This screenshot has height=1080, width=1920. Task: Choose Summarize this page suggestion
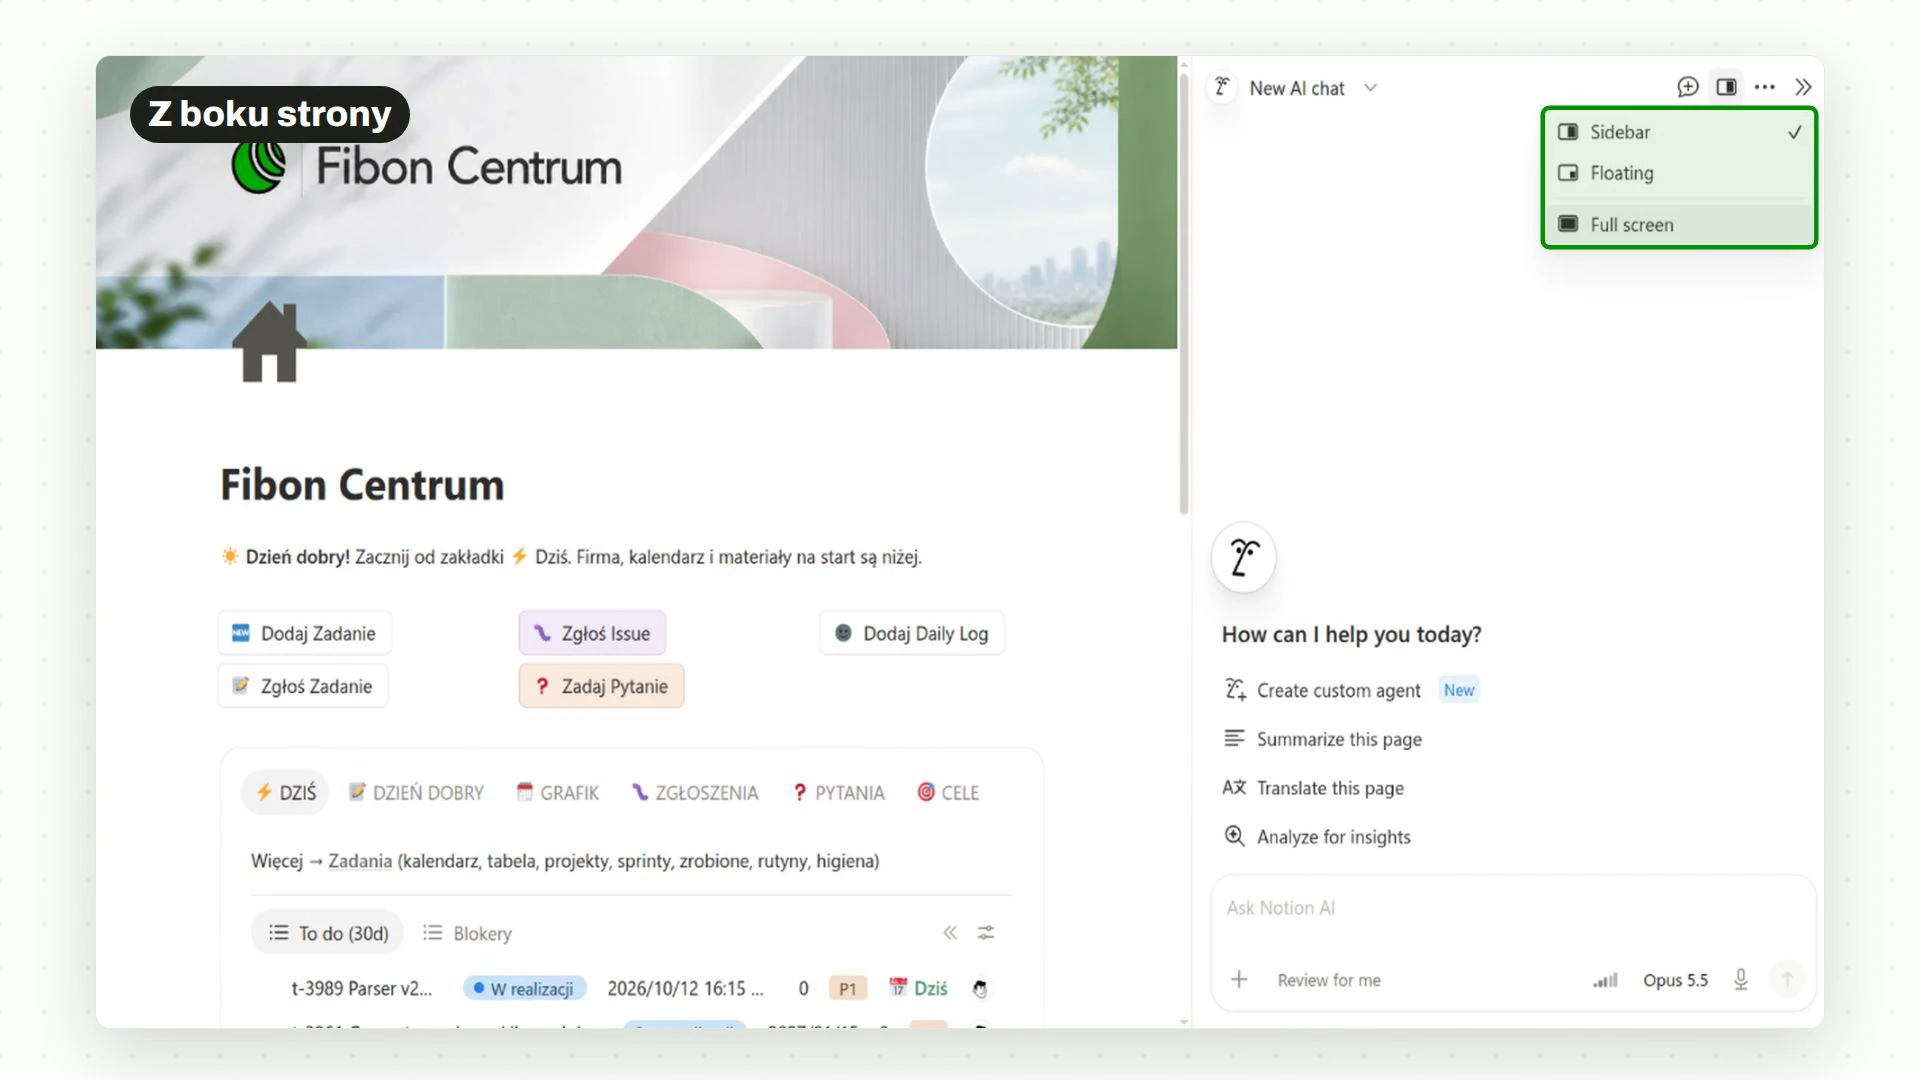coord(1322,739)
